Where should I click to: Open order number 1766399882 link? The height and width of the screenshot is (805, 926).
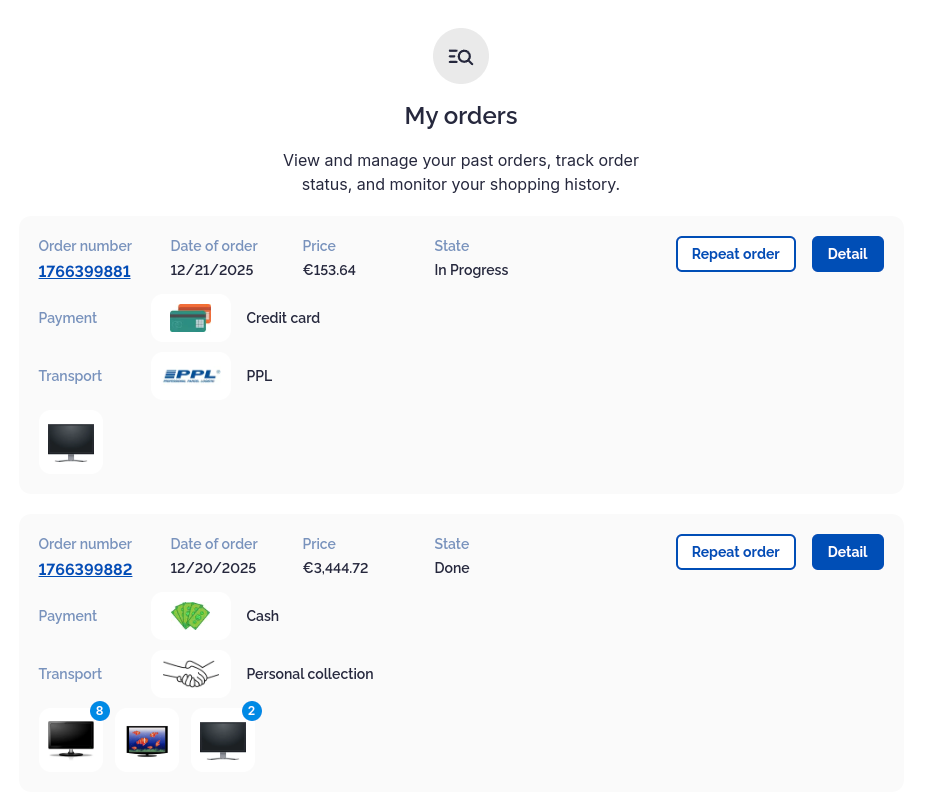tap(85, 569)
